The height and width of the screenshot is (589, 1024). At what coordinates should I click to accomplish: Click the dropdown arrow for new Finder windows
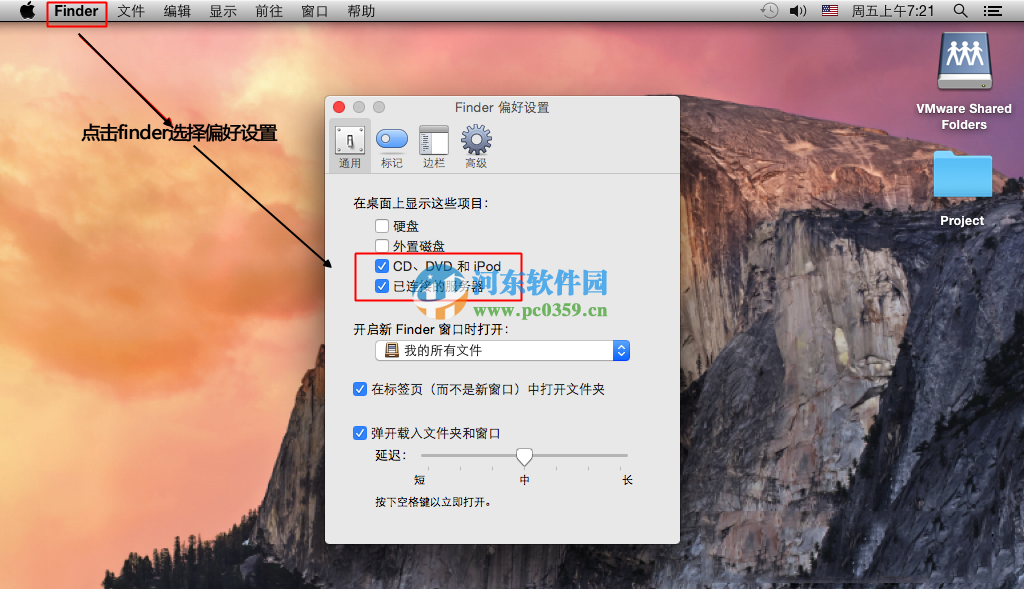coord(621,350)
